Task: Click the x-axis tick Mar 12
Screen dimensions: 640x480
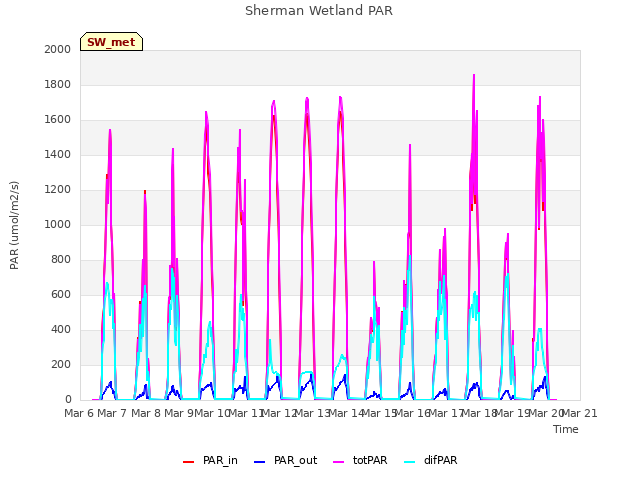Action: [279, 413]
